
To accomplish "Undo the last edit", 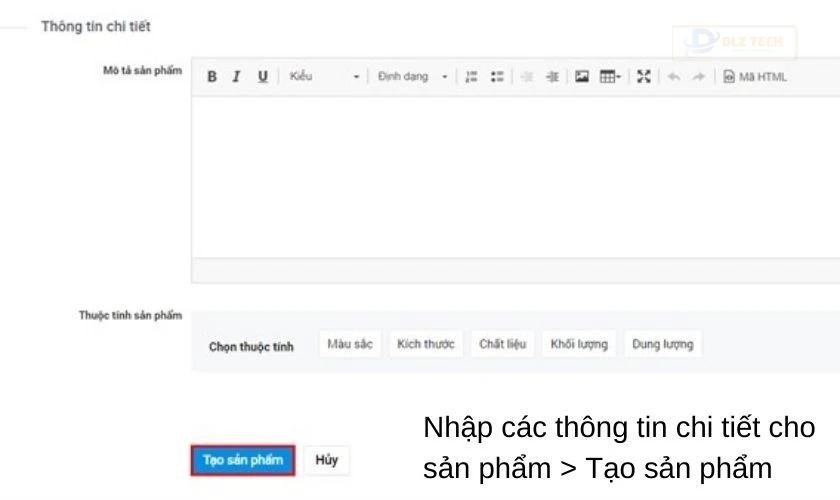I will tap(673, 77).
